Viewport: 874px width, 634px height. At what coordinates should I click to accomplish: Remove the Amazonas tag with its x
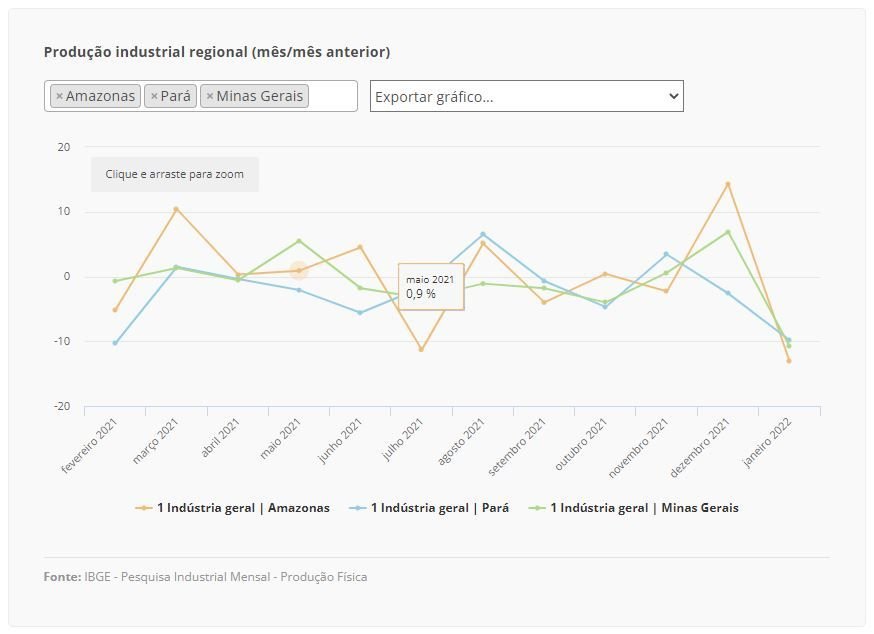pyautogui.click(x=59, y=96)
